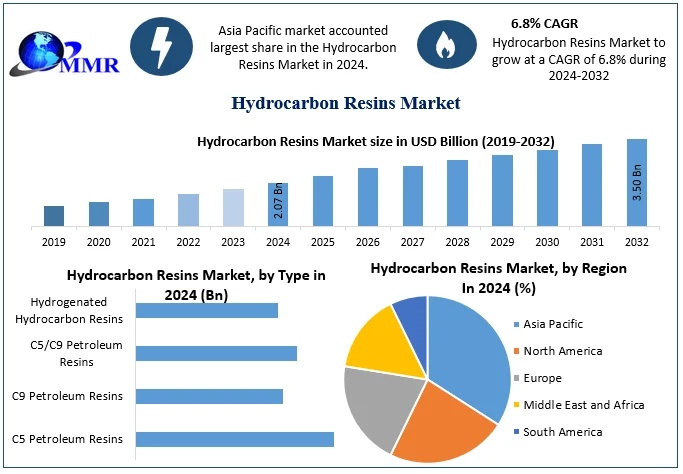Click the "6.8% CAGR" heading
Viewport: 683px width, 474px height.
point(544,24)
